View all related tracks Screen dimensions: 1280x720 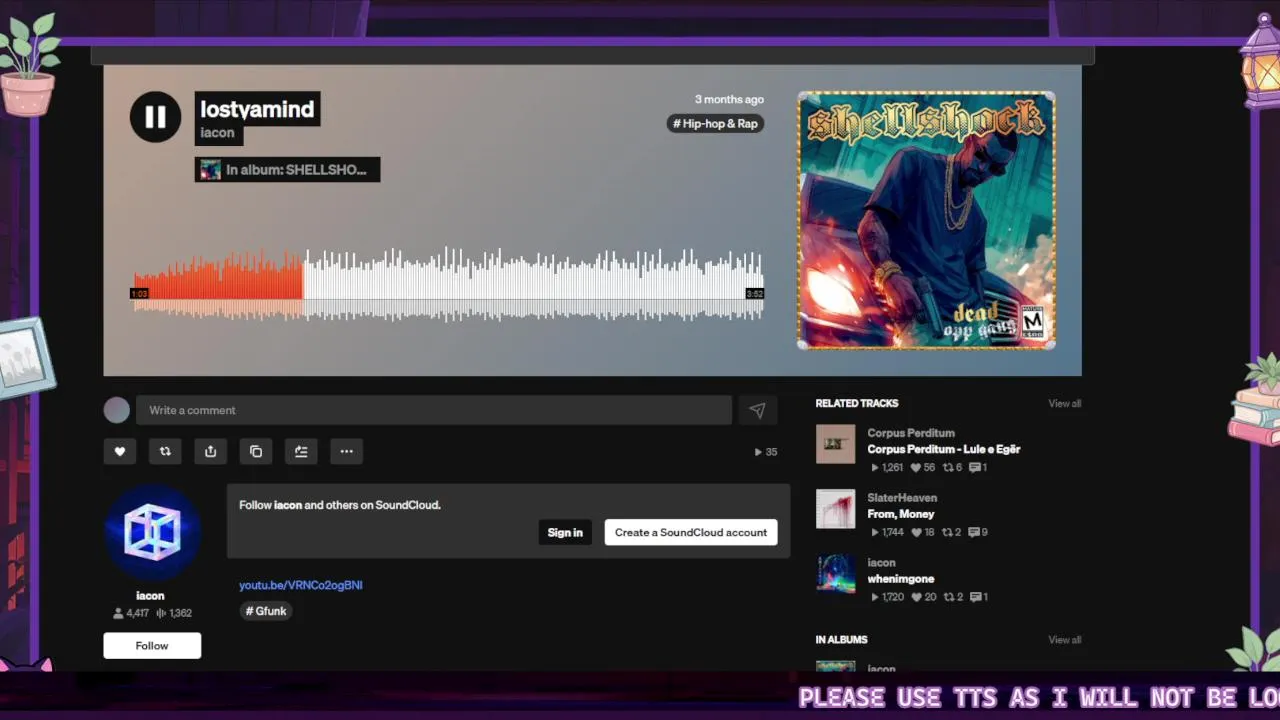click(1064, 404)
